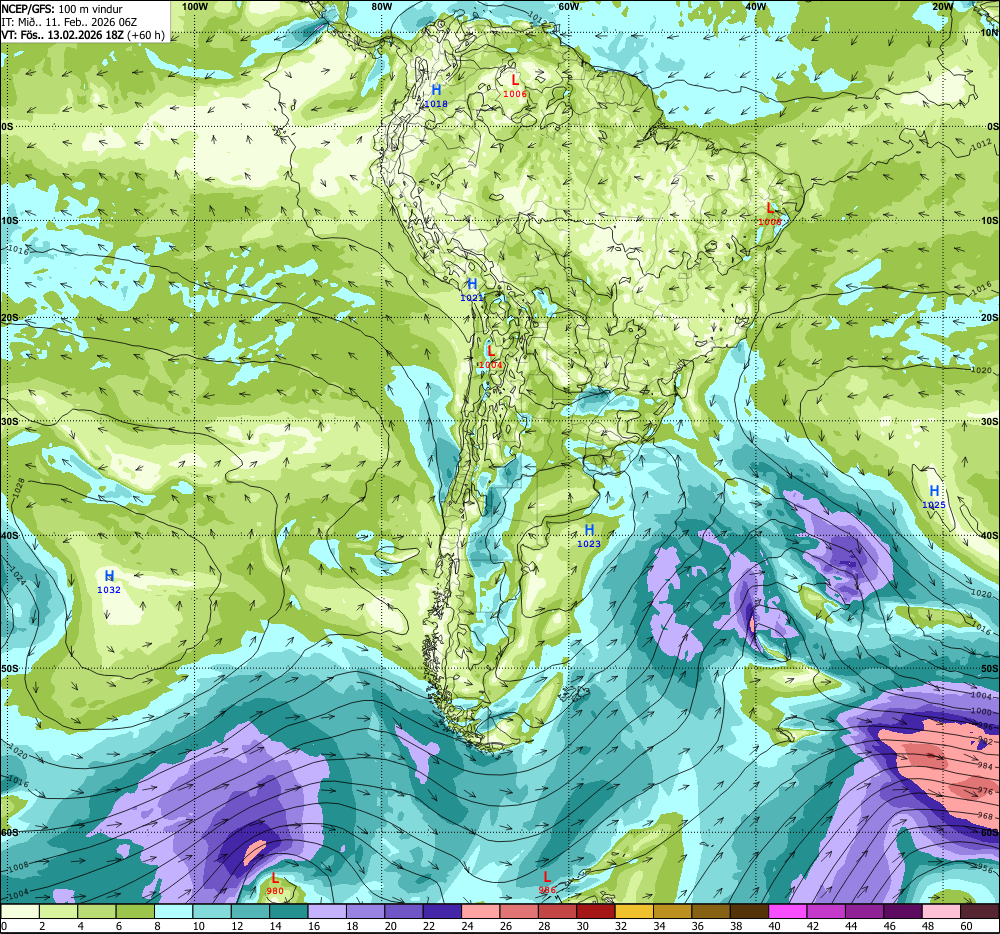Click the green legend swatch between 6 and 8

(135, 911)
